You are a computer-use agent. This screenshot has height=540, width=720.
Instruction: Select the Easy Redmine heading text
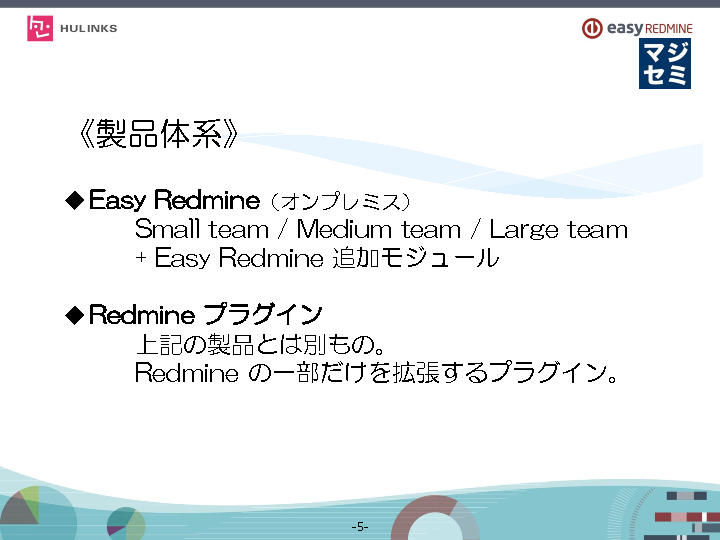(x=175, y=200)
